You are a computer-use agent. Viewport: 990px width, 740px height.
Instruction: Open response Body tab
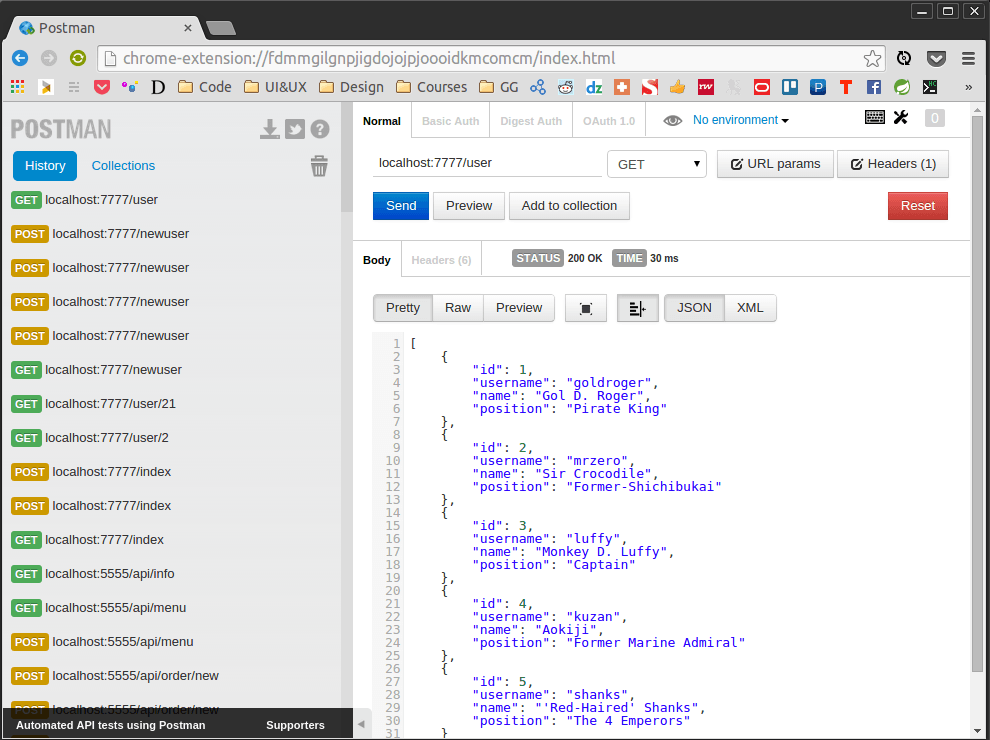coord(377,260)
